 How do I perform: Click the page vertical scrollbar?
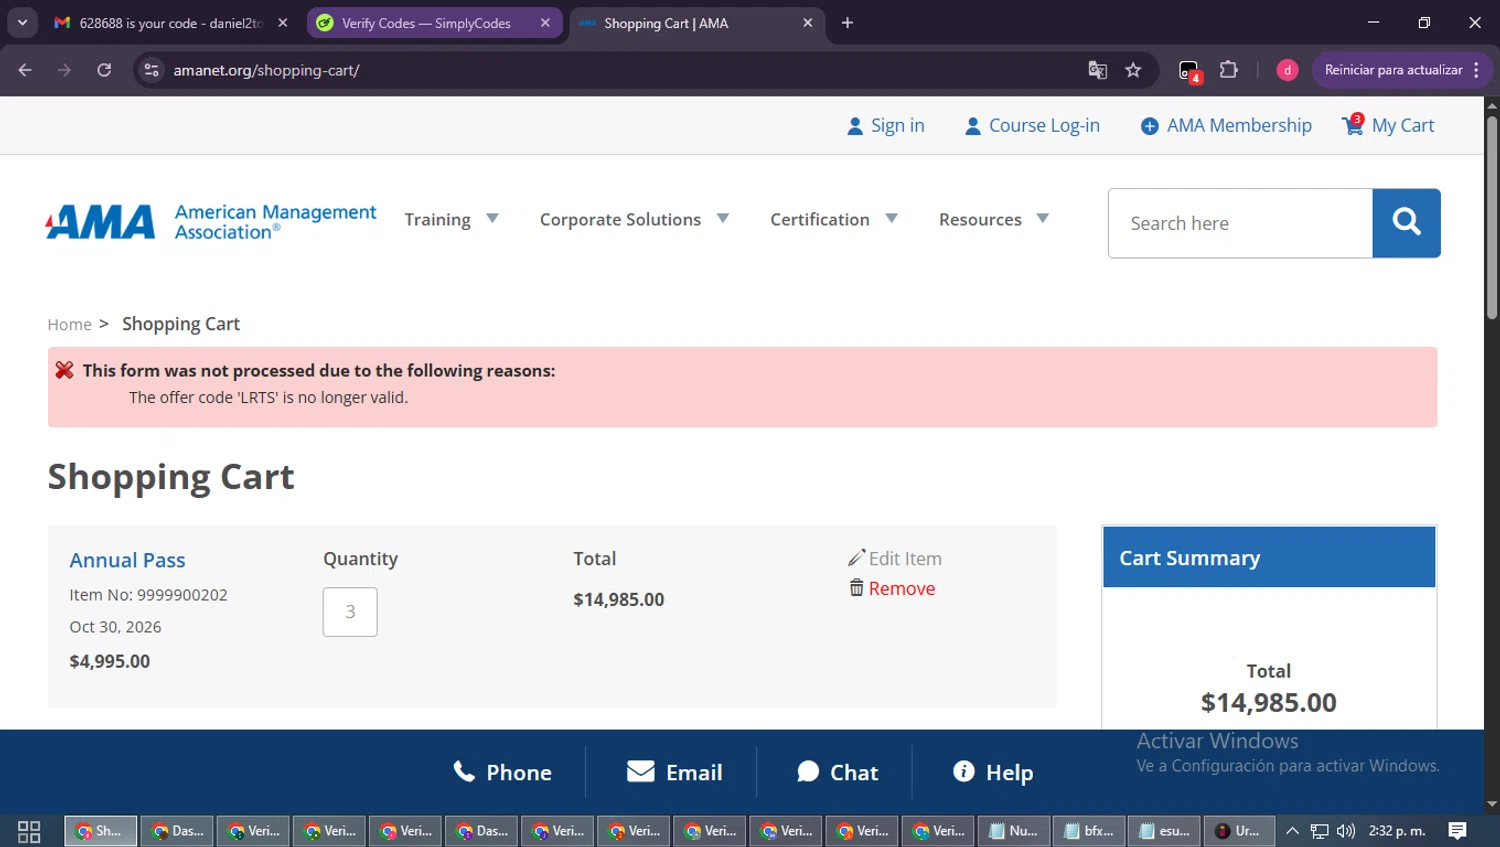[x=1492, y=218]
